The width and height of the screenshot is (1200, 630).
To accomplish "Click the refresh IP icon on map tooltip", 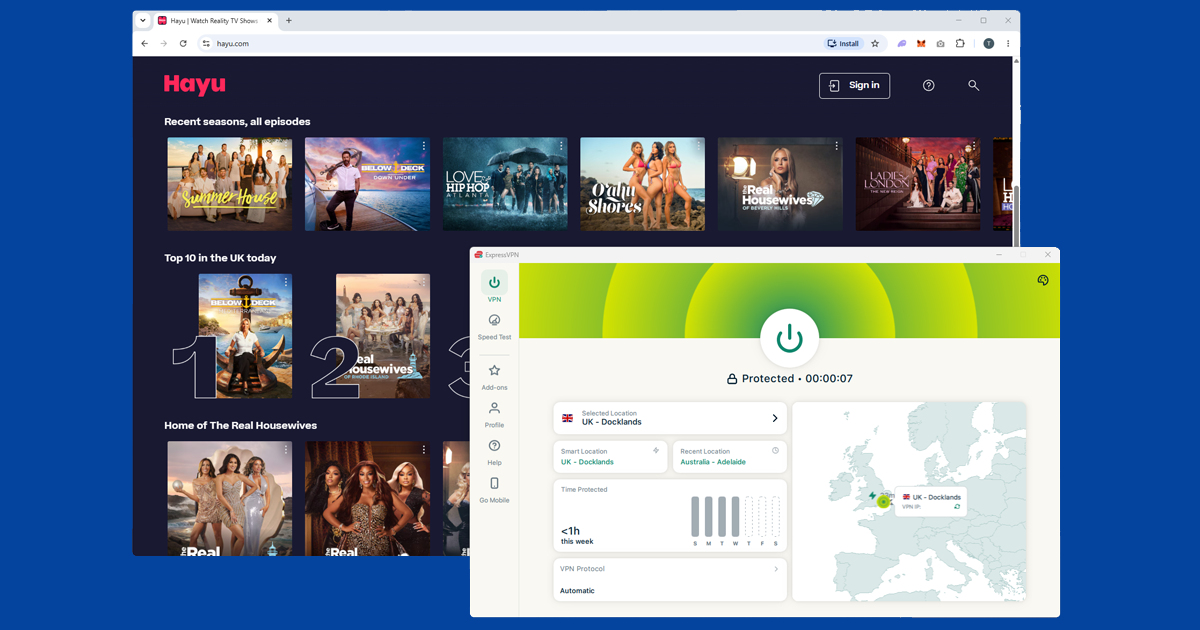I will pos(957,507).
